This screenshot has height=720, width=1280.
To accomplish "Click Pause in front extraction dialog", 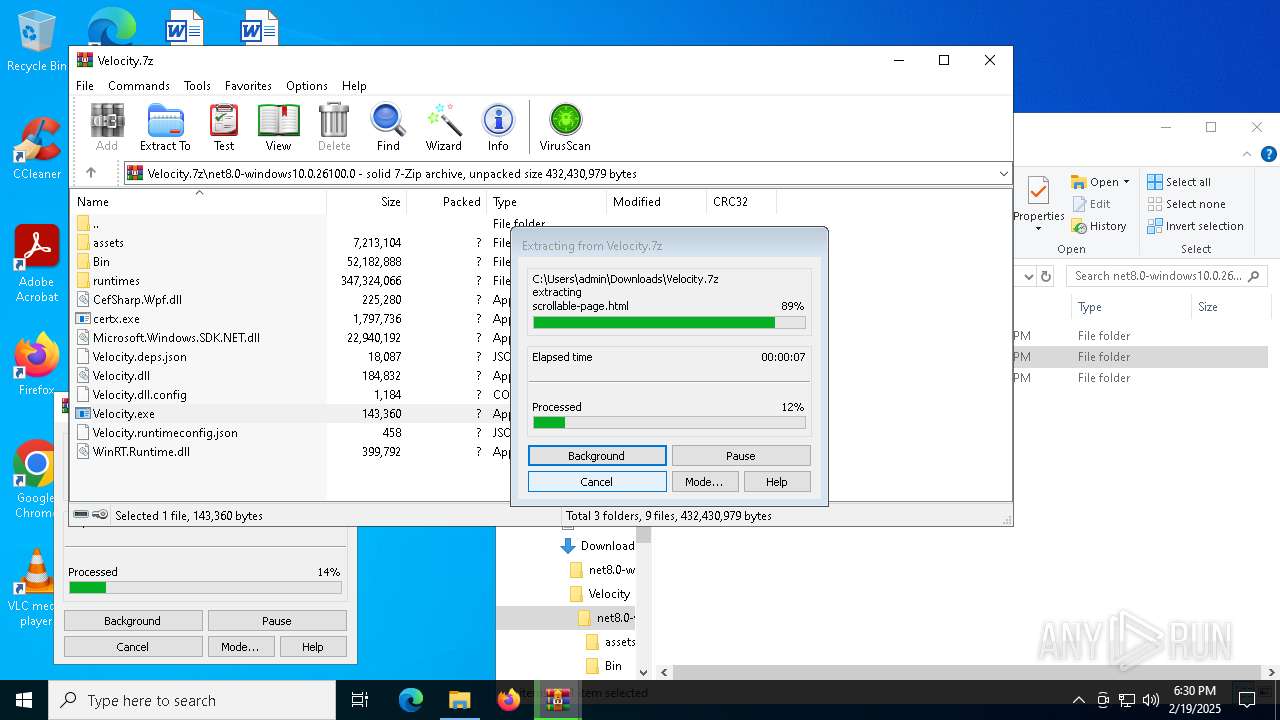I will tap(741, 456).
